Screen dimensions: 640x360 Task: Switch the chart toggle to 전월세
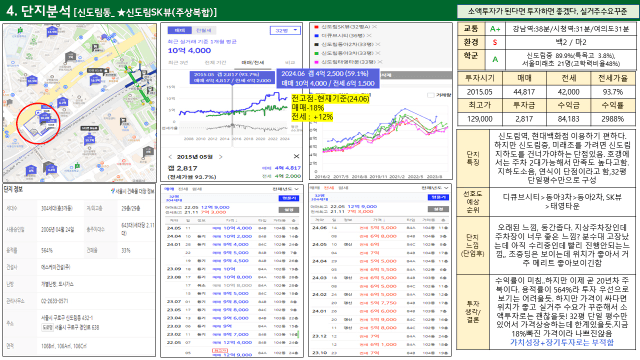click(204, 31)
